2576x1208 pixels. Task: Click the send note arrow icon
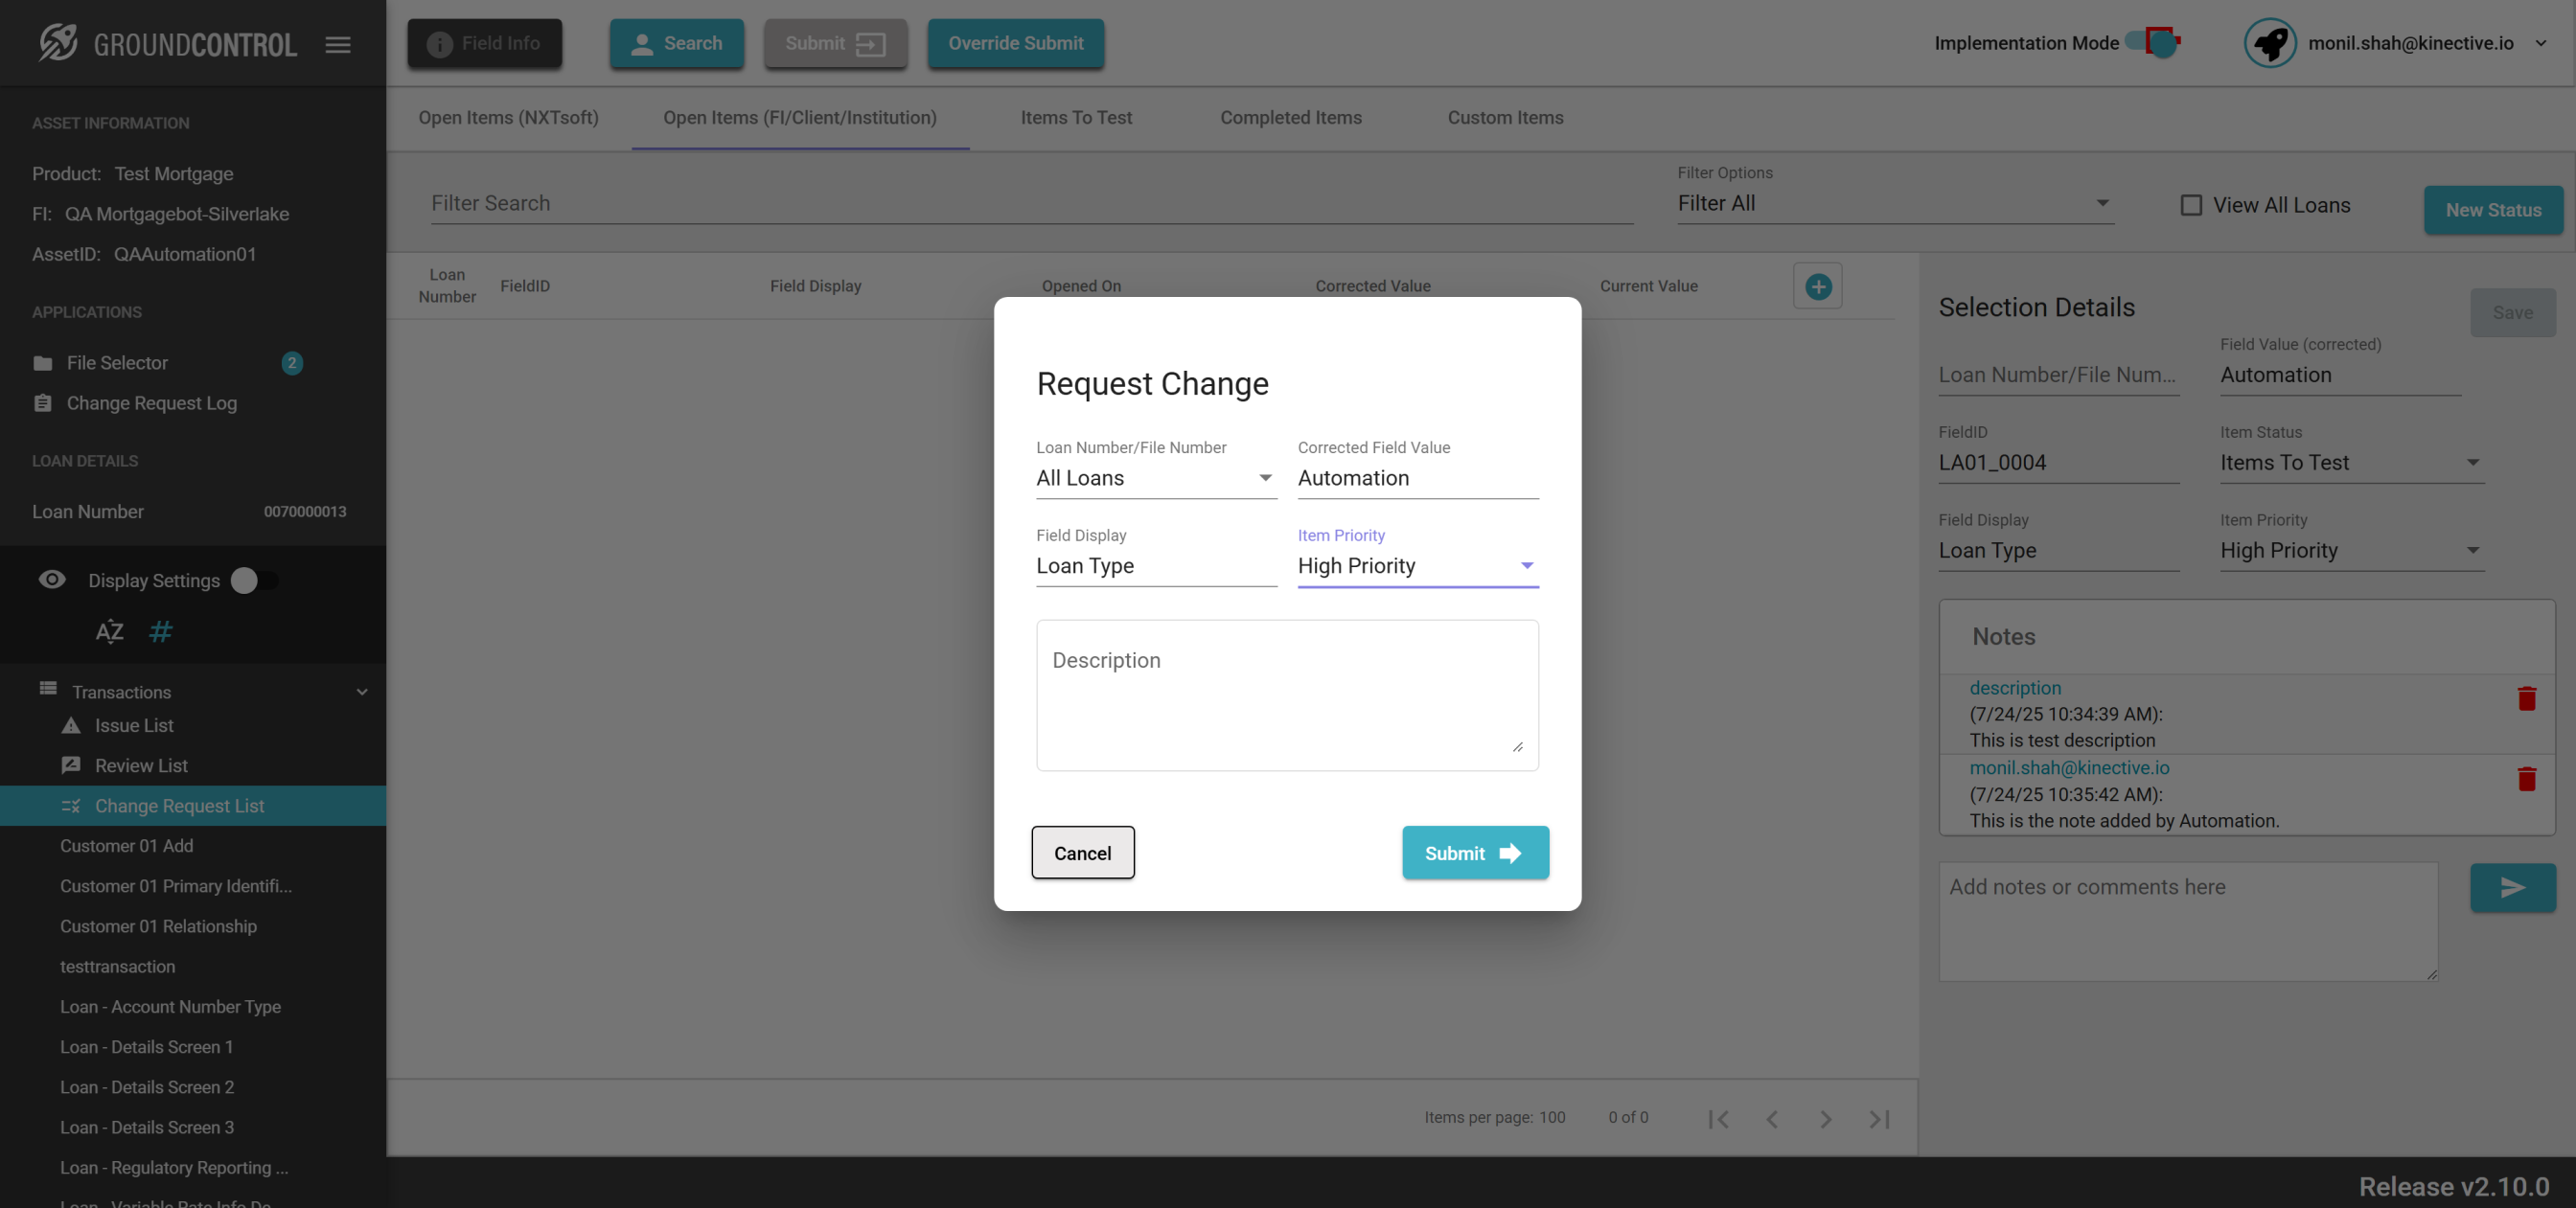(2512, 887)
